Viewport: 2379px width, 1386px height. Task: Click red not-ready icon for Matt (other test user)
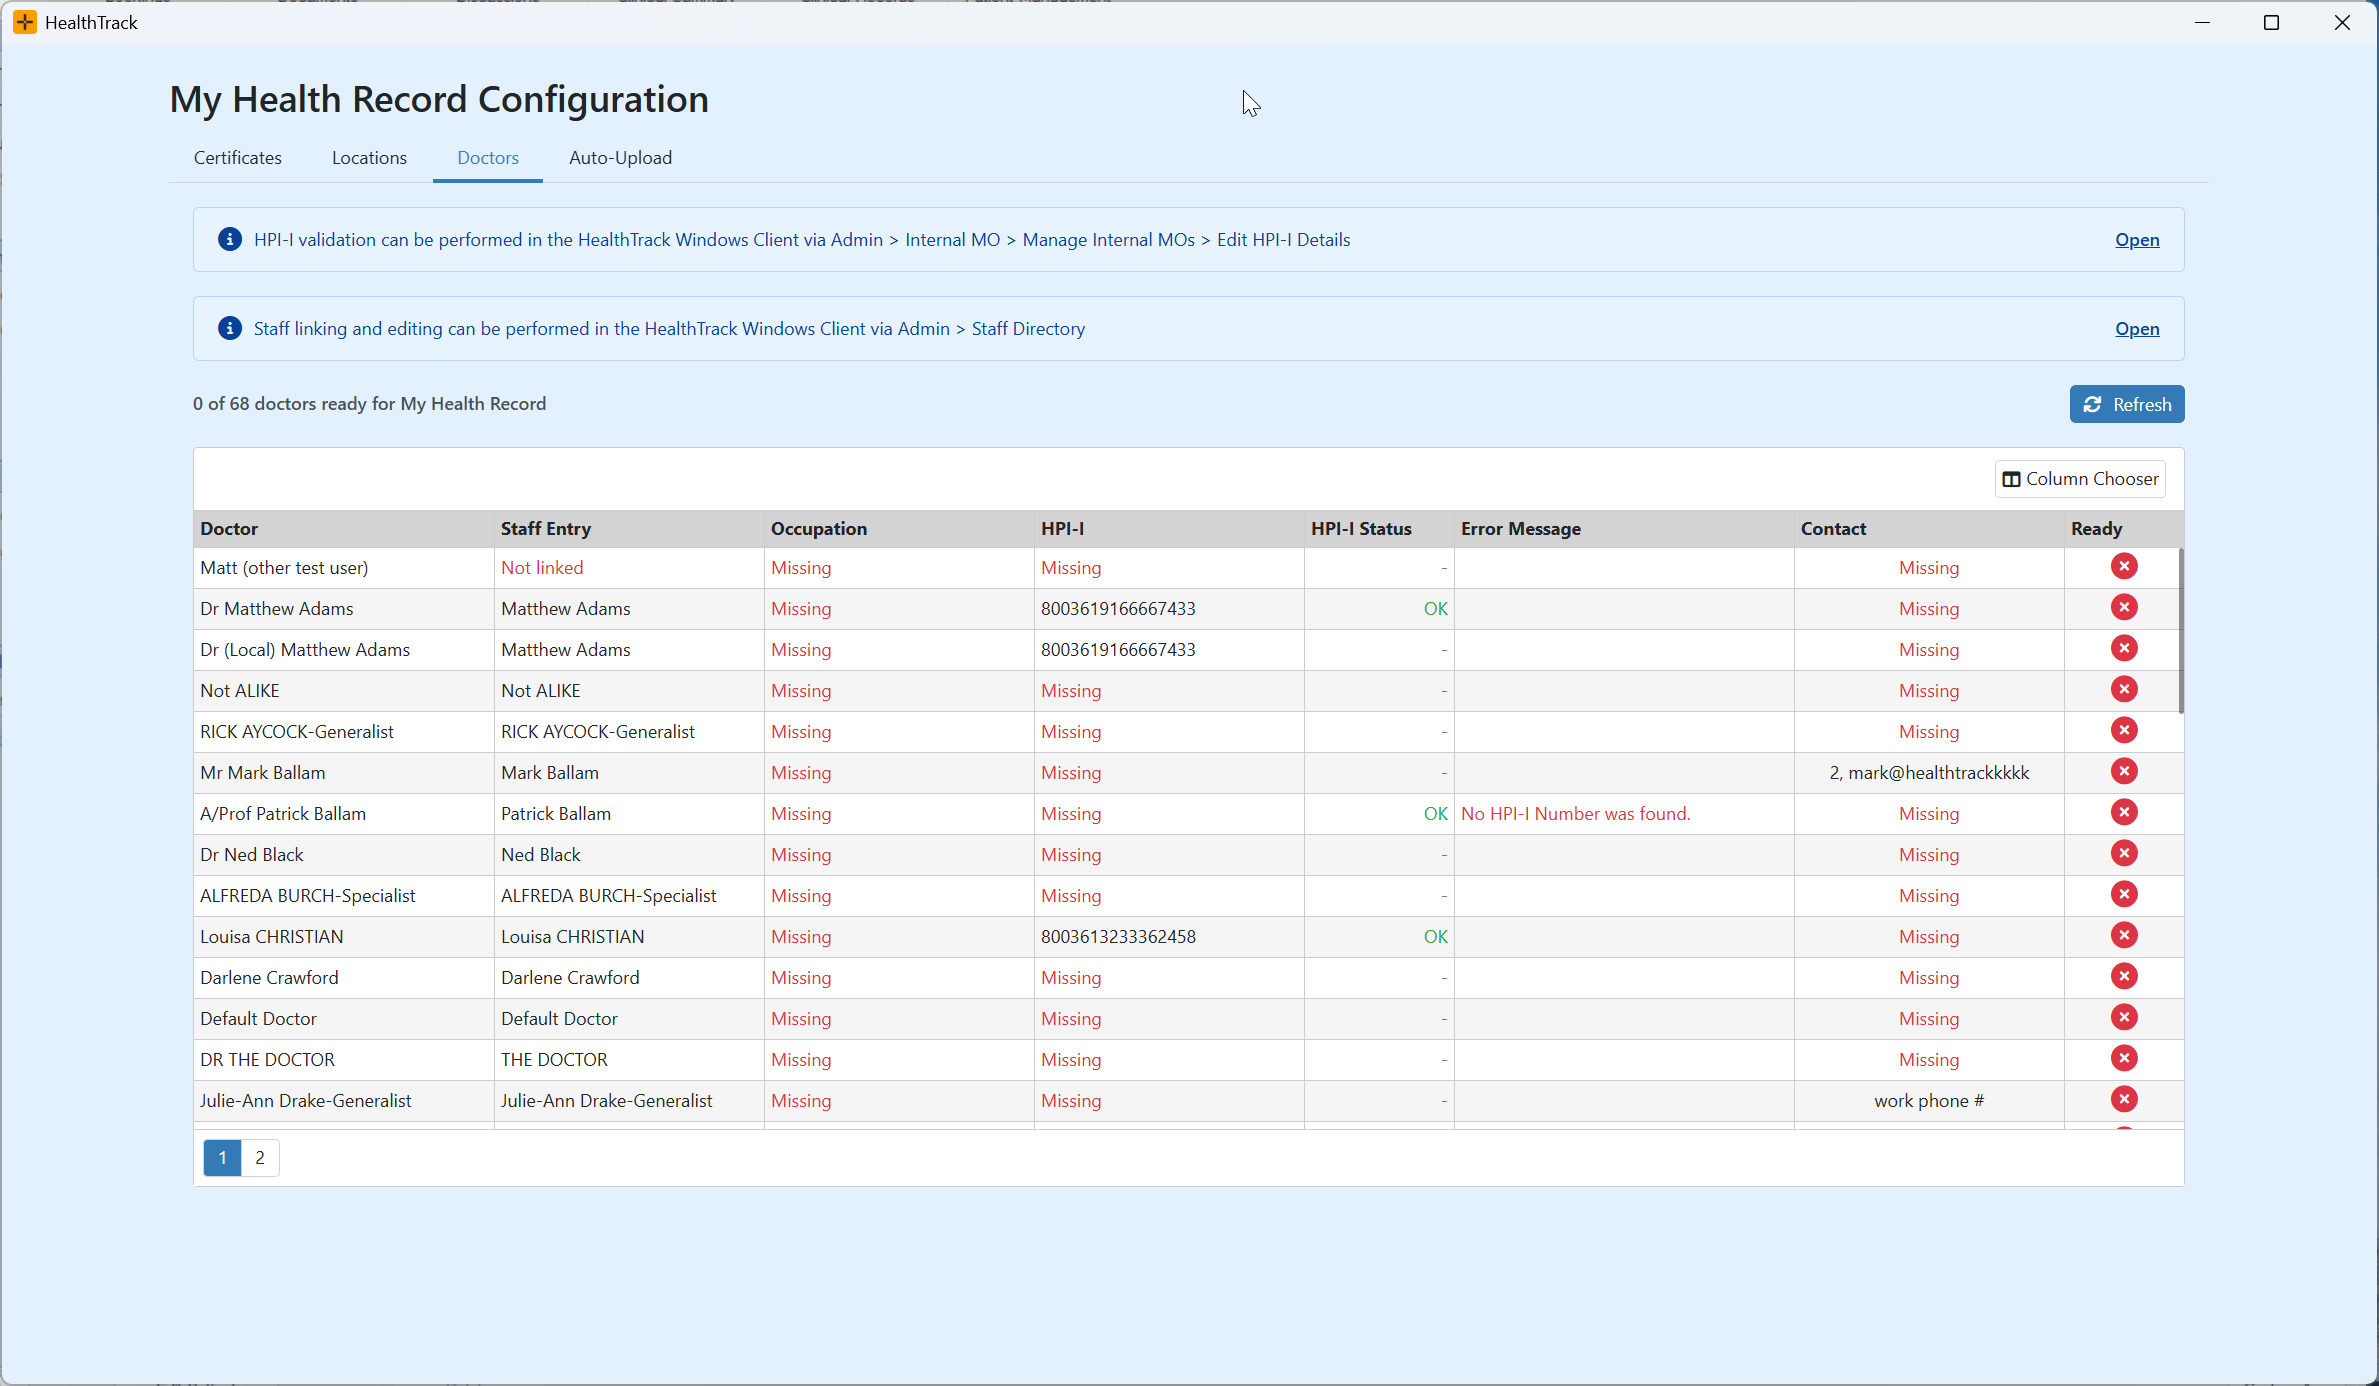pyautogui.click(x=2124, y=566)
